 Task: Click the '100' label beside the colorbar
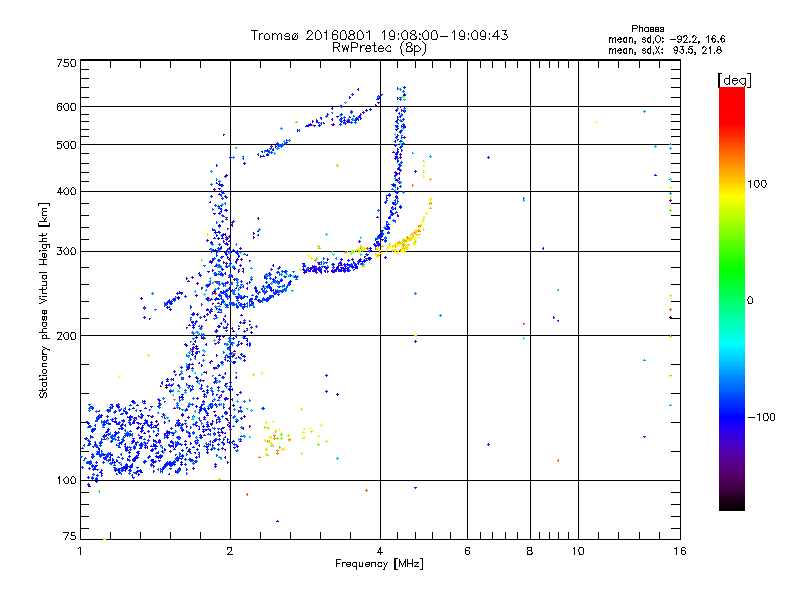tap(757, 184)
